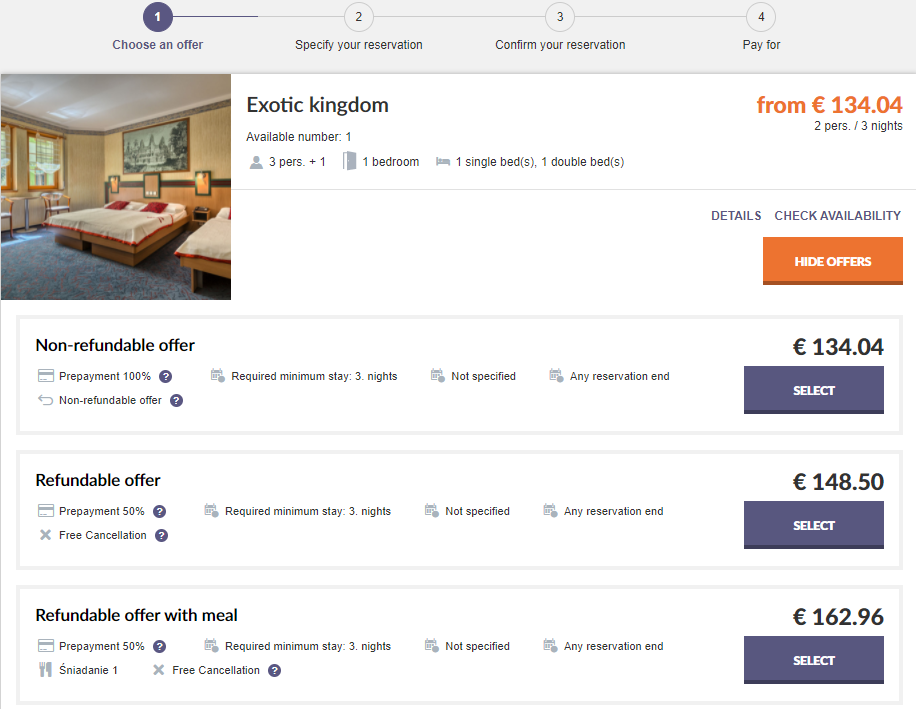The image size is (916, 709).
Task: Click calendar icon by Non-refundable minimum stay
Action: [218, 376]
